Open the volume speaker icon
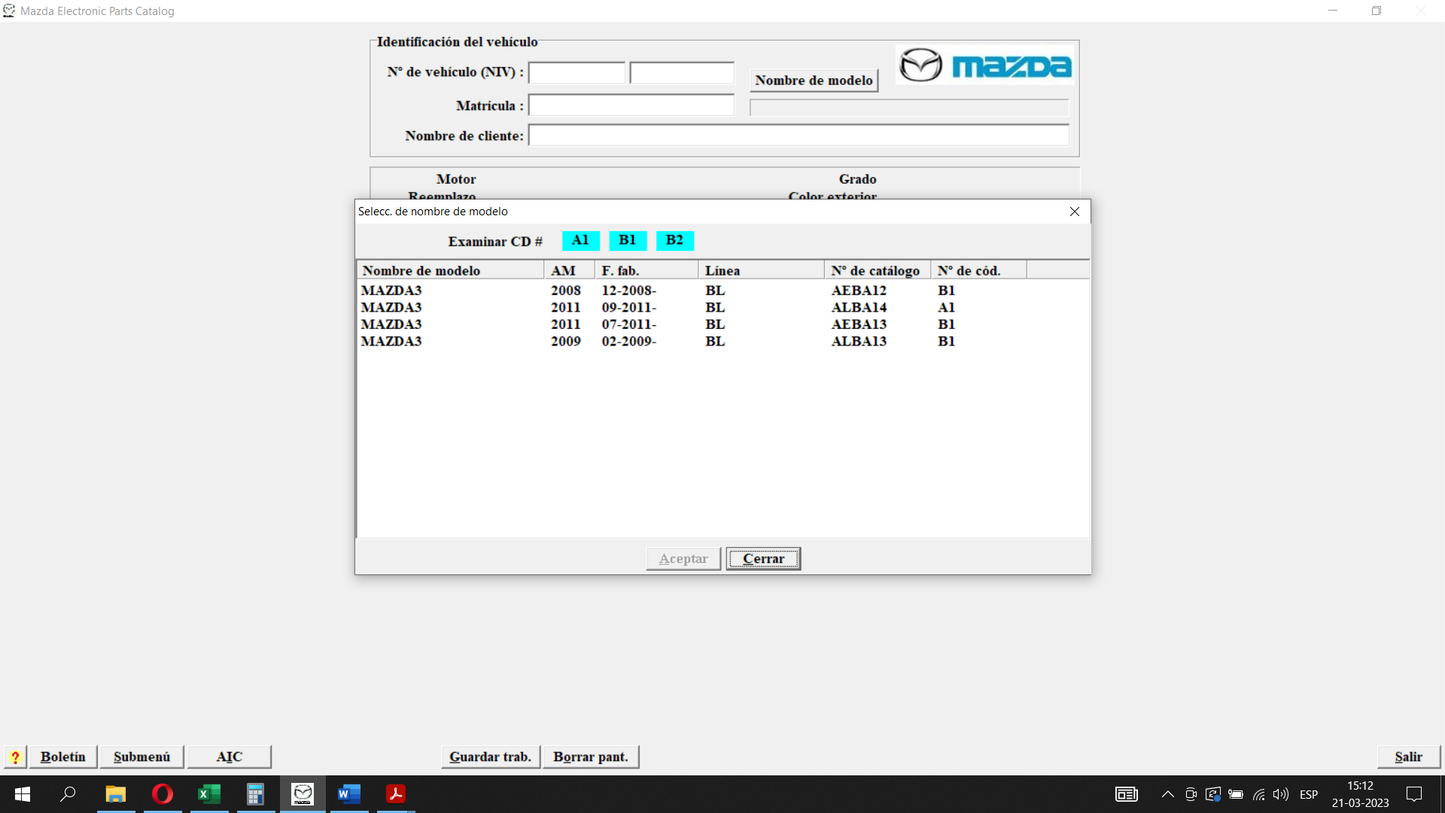Viewport: 1445px width, 813px height. pos(1281,794)
